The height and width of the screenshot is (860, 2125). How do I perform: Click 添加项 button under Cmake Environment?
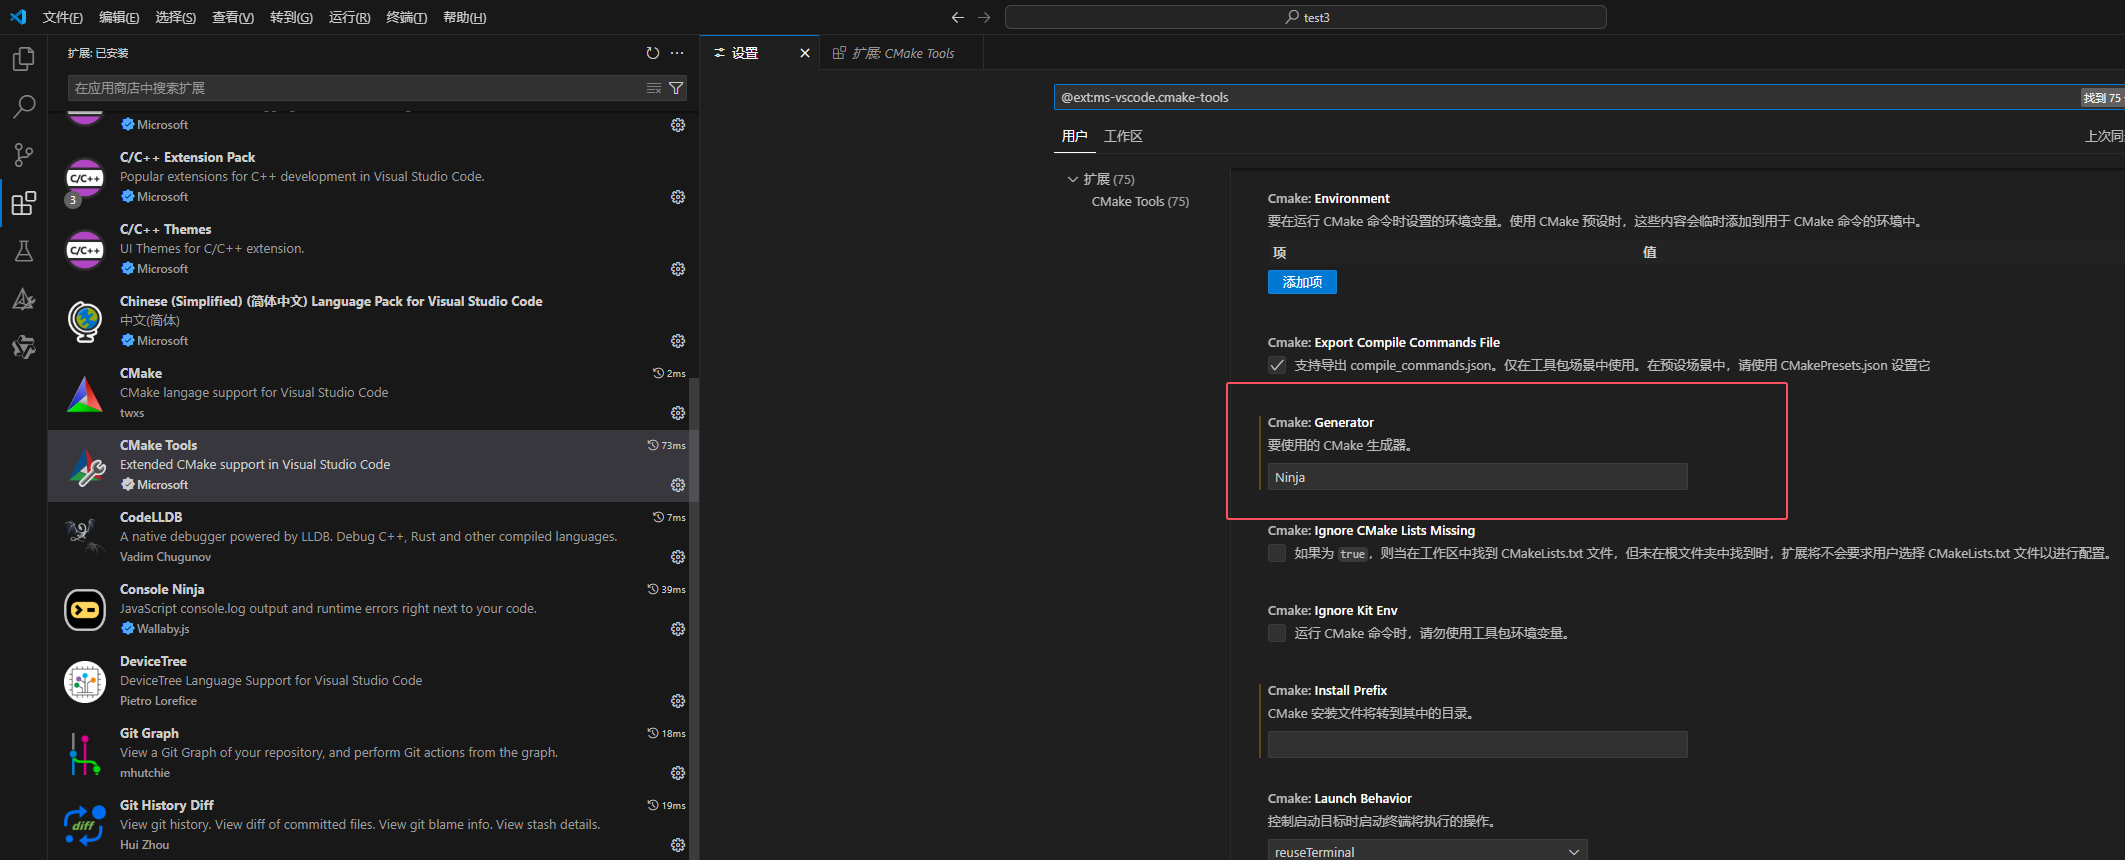tap(1302, 282)
